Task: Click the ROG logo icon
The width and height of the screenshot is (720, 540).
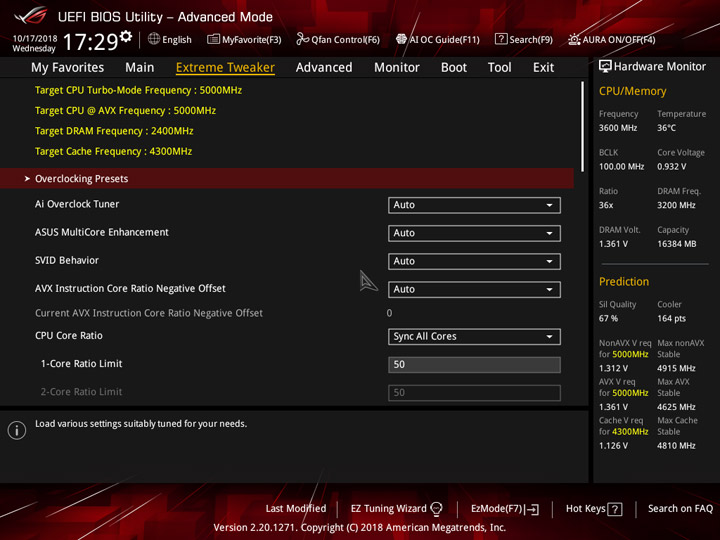Action: 31,16
